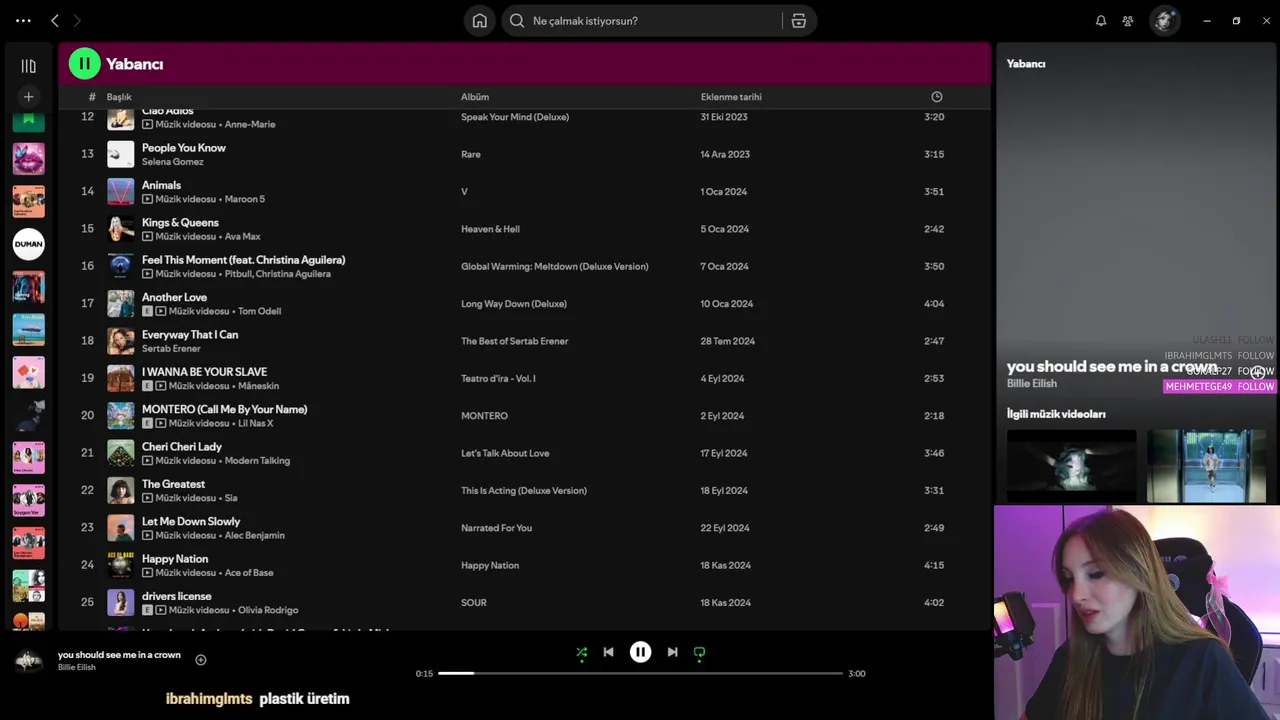
Task: Sort by the duration clock icon
Action: coord(937,97)
